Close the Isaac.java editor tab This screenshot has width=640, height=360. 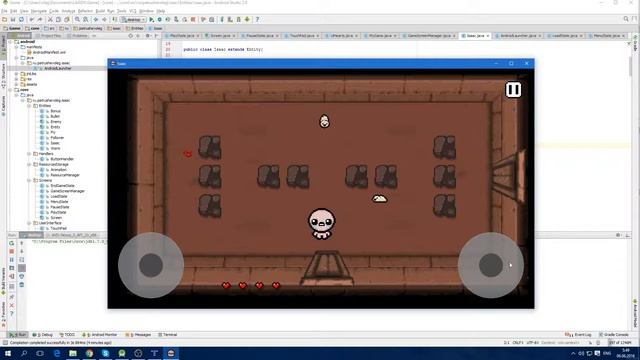[487, 36]
